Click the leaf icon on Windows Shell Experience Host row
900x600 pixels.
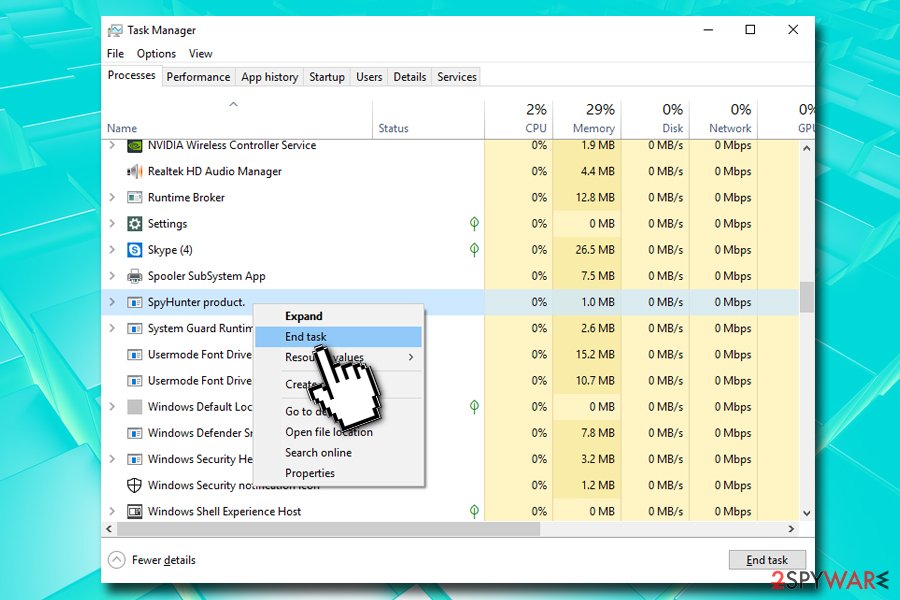pyautogui.click(x=474, y=512)
